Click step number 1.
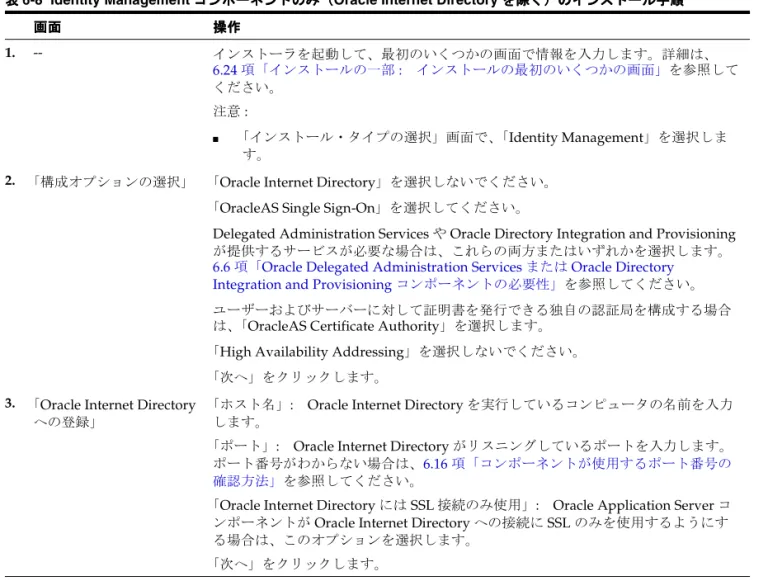Viewport: 768px width, 581px height. coord(10,53)
